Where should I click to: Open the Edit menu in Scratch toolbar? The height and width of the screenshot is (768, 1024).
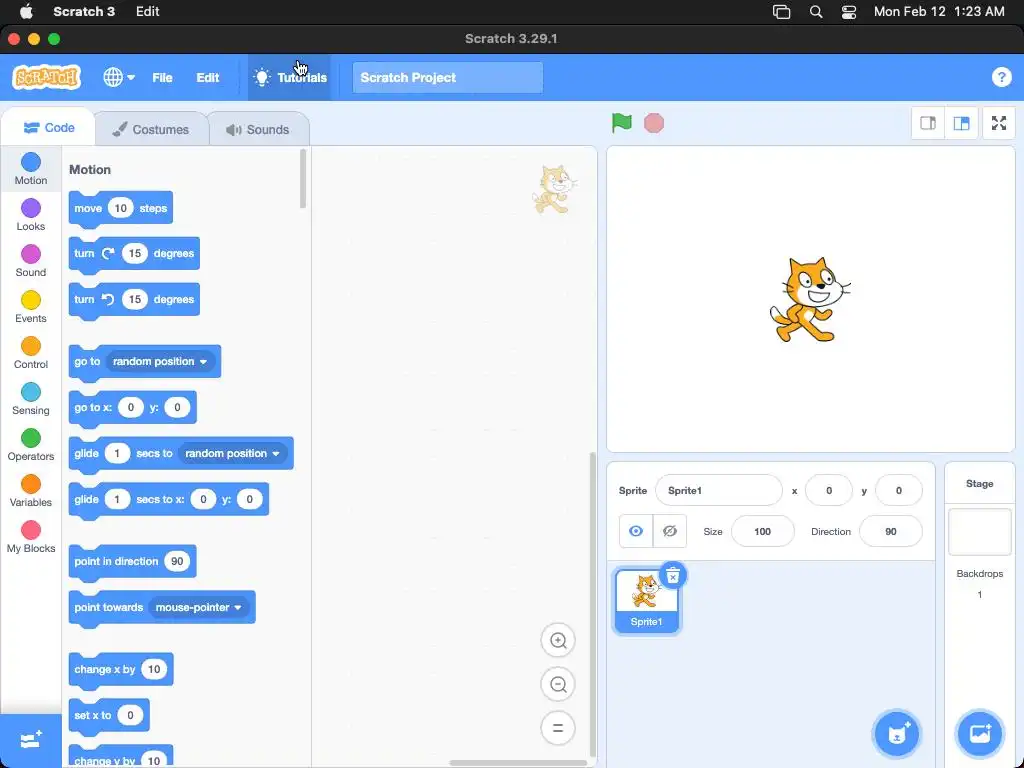click(208, 77)
